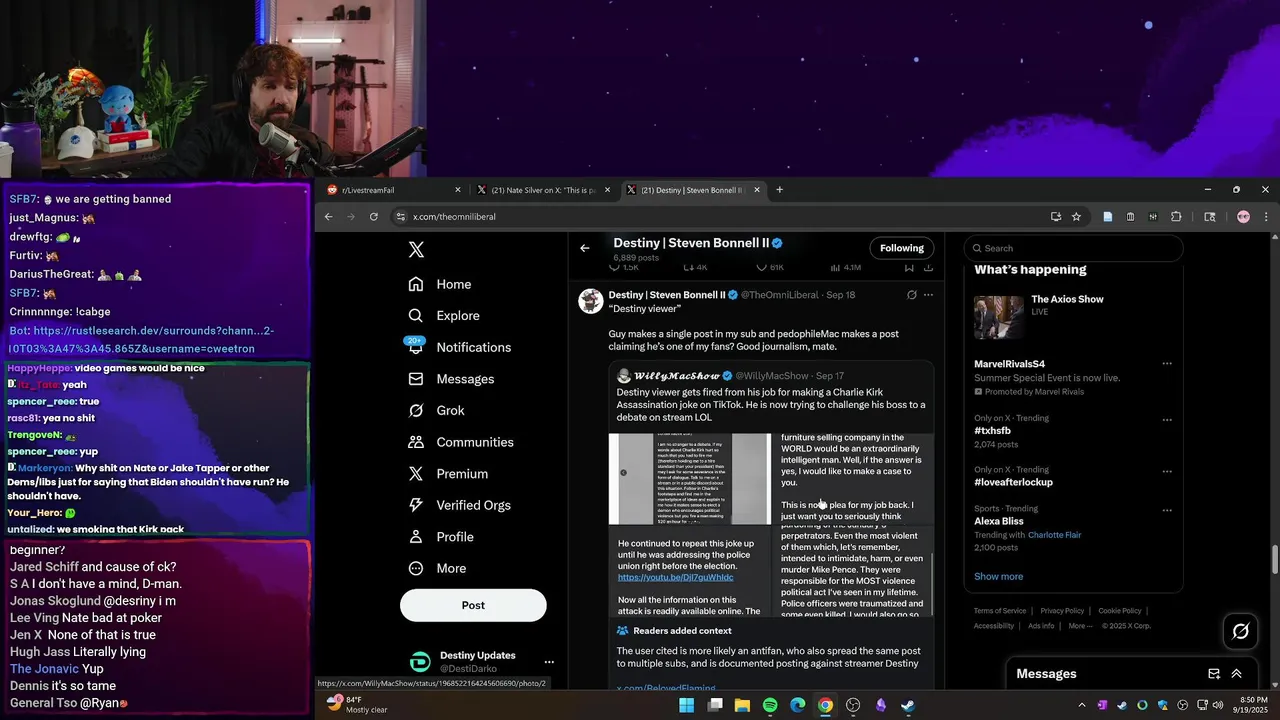Open the youtu.be link in quoted post
Viewport: 1280px width, 720px height.
pyautogui.click(x=675, y=577)
